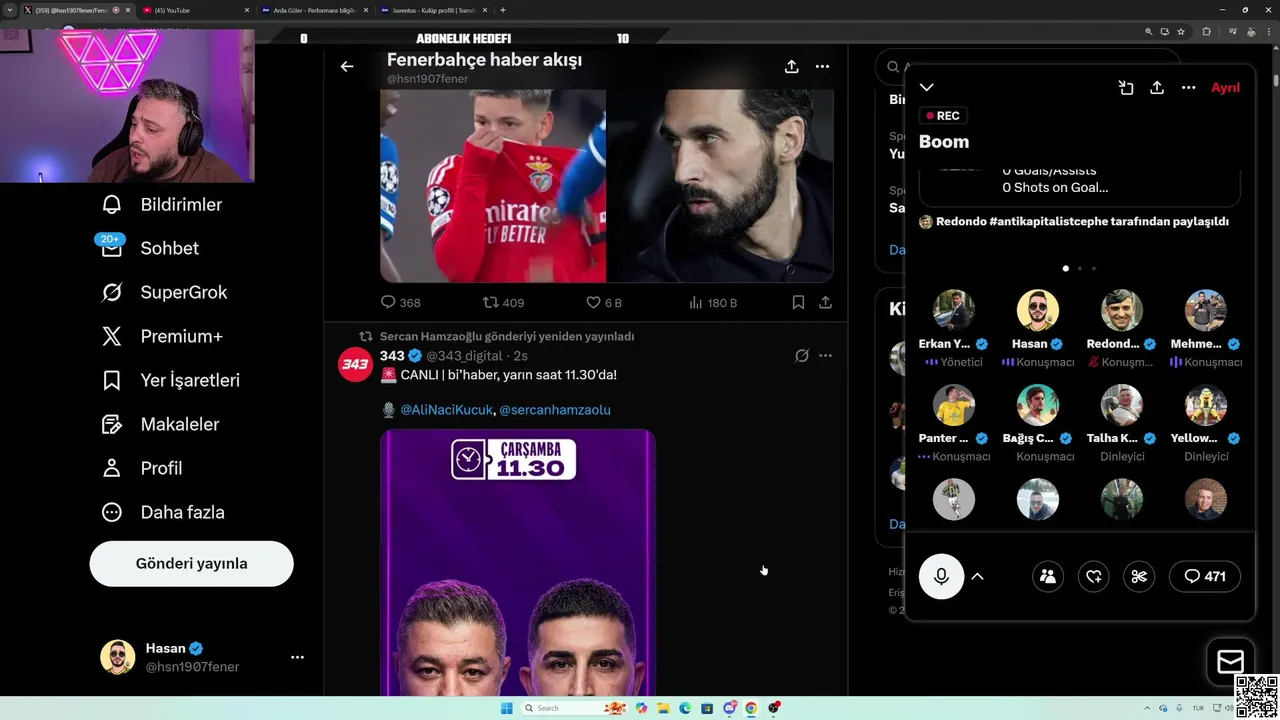Select speaker Mehme... avatar
Viewport: 1280px width, 720px height.
click(x=1206, y=310)
